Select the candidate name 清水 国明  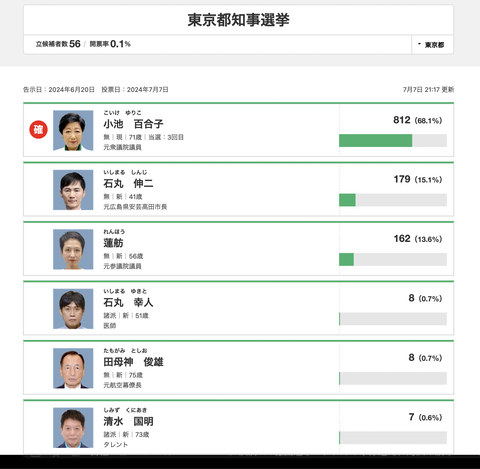(x=128, y=421)
